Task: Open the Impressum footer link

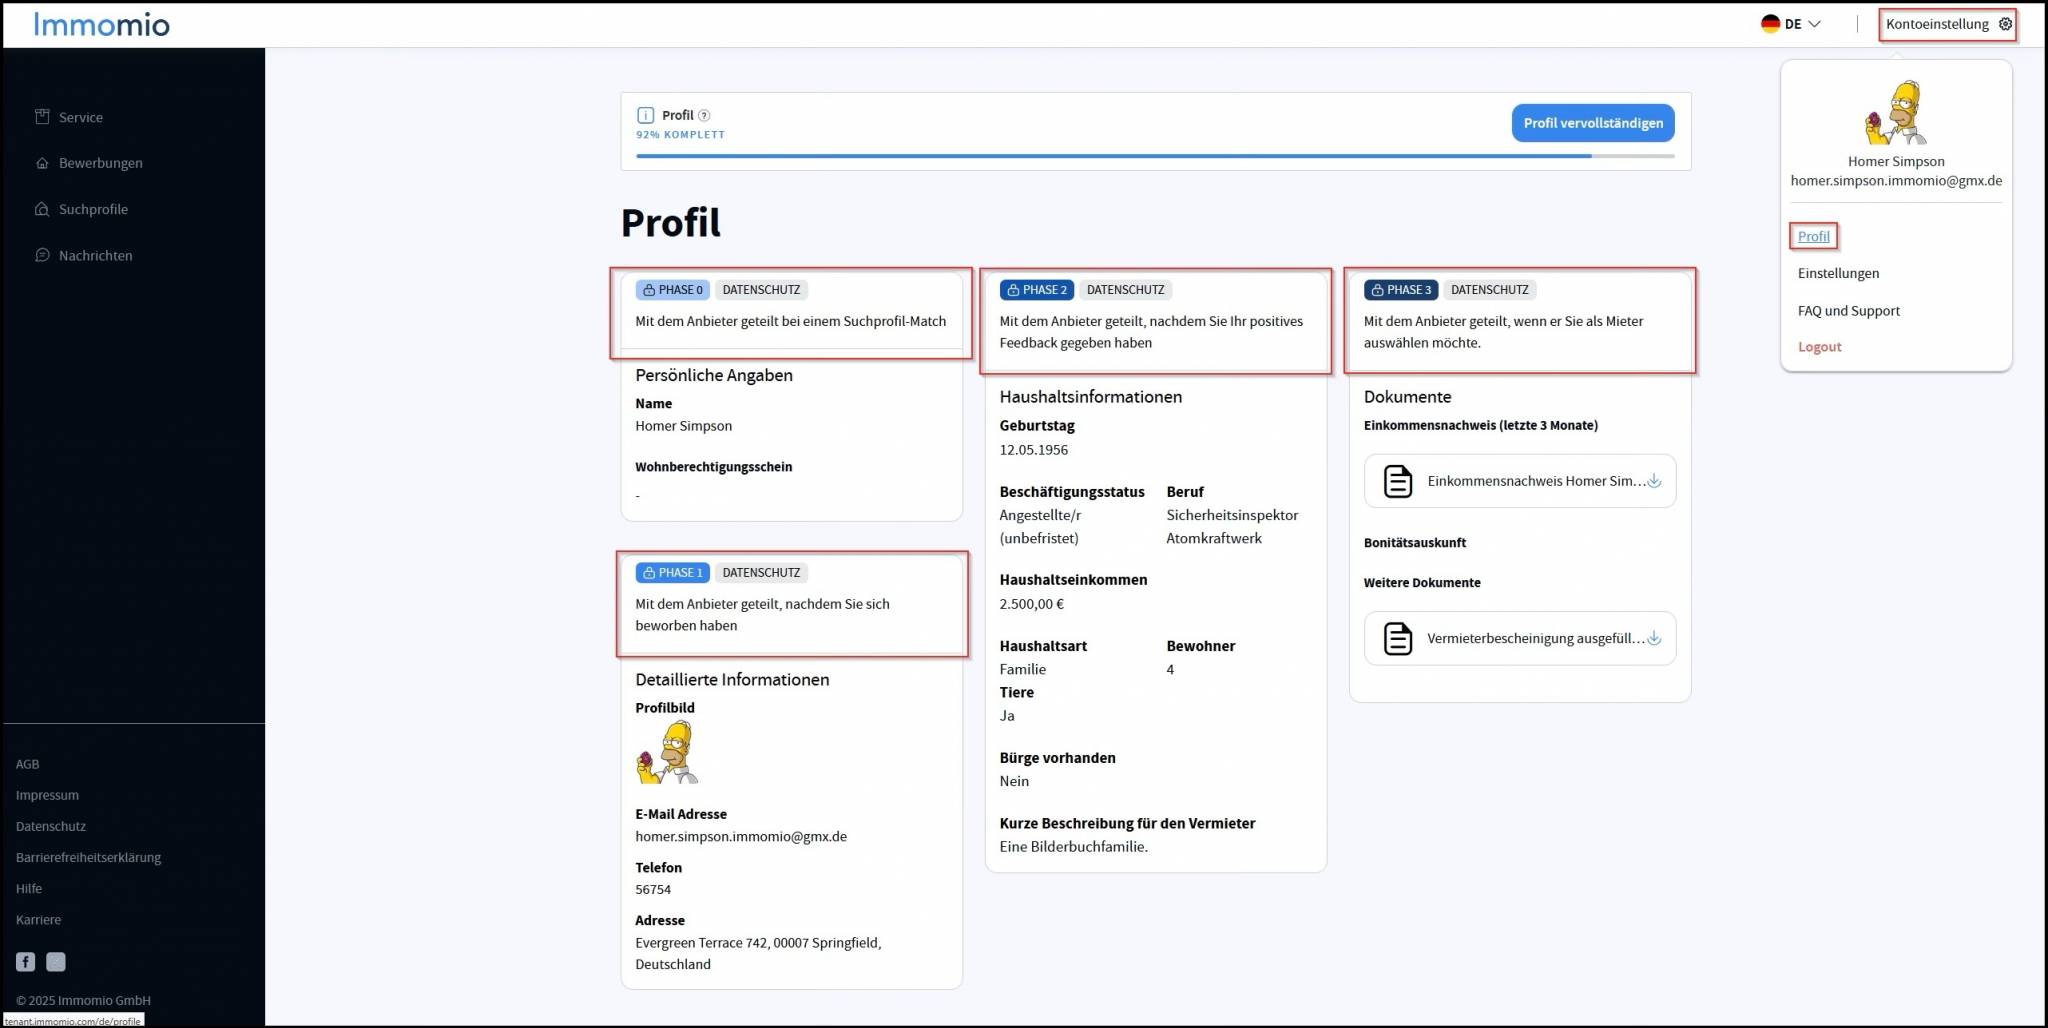Action: pos(47,795)
